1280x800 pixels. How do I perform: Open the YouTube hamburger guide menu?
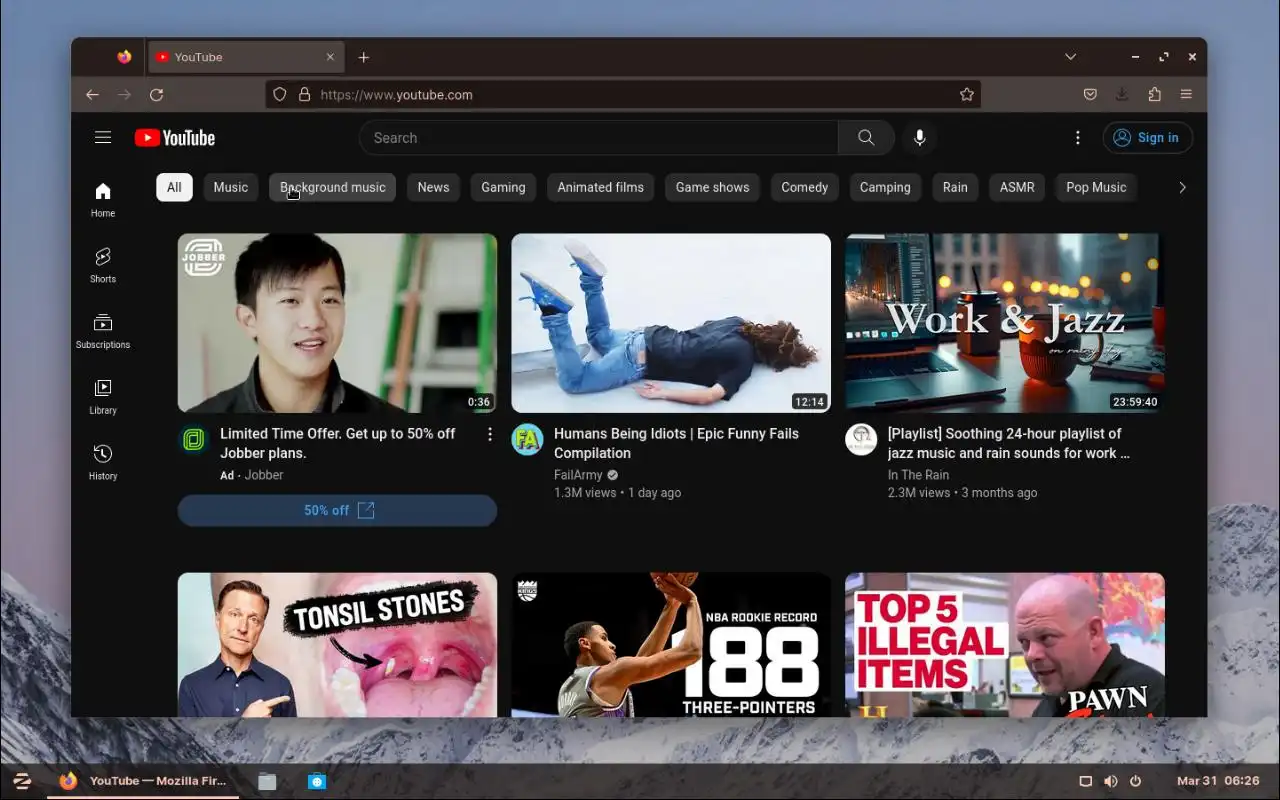pos(103,138)
